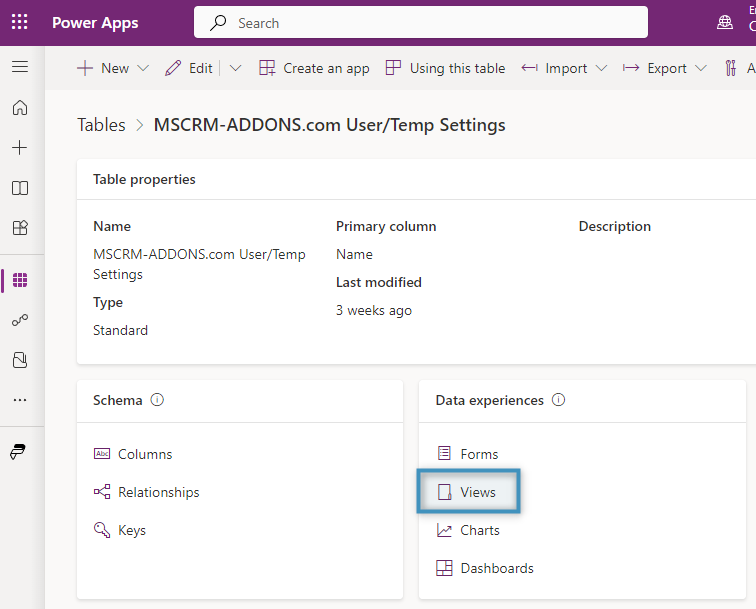The image size is (756, 609).
Task: Open the Learn book icon in sidebar
Action: 20,188
